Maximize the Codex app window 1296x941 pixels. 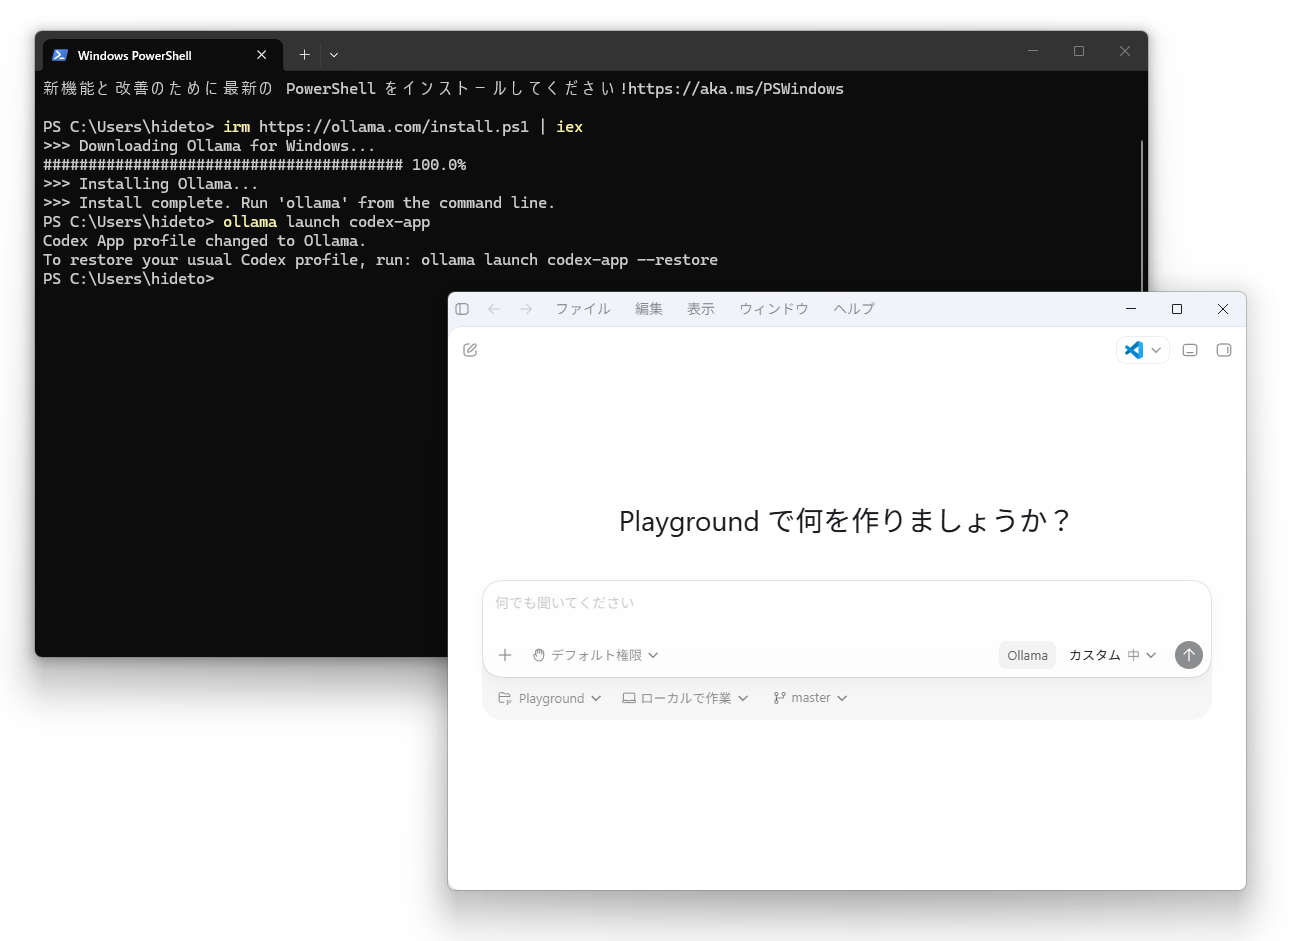tap(1177, 309)
